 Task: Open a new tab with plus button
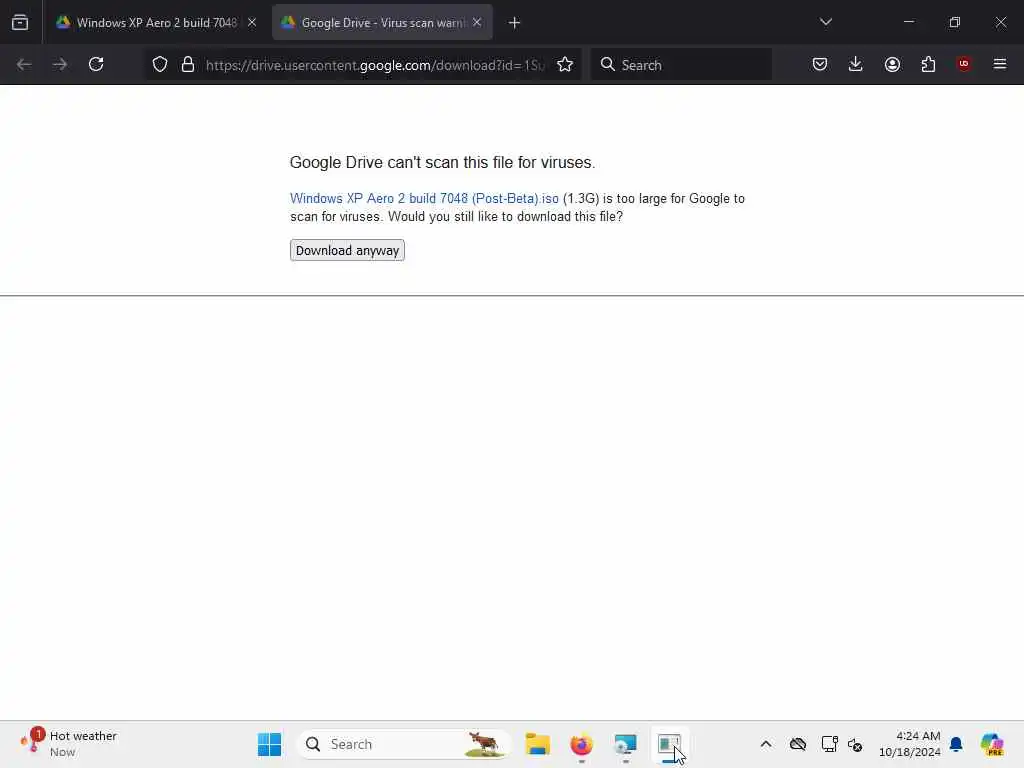coord(515,23)
